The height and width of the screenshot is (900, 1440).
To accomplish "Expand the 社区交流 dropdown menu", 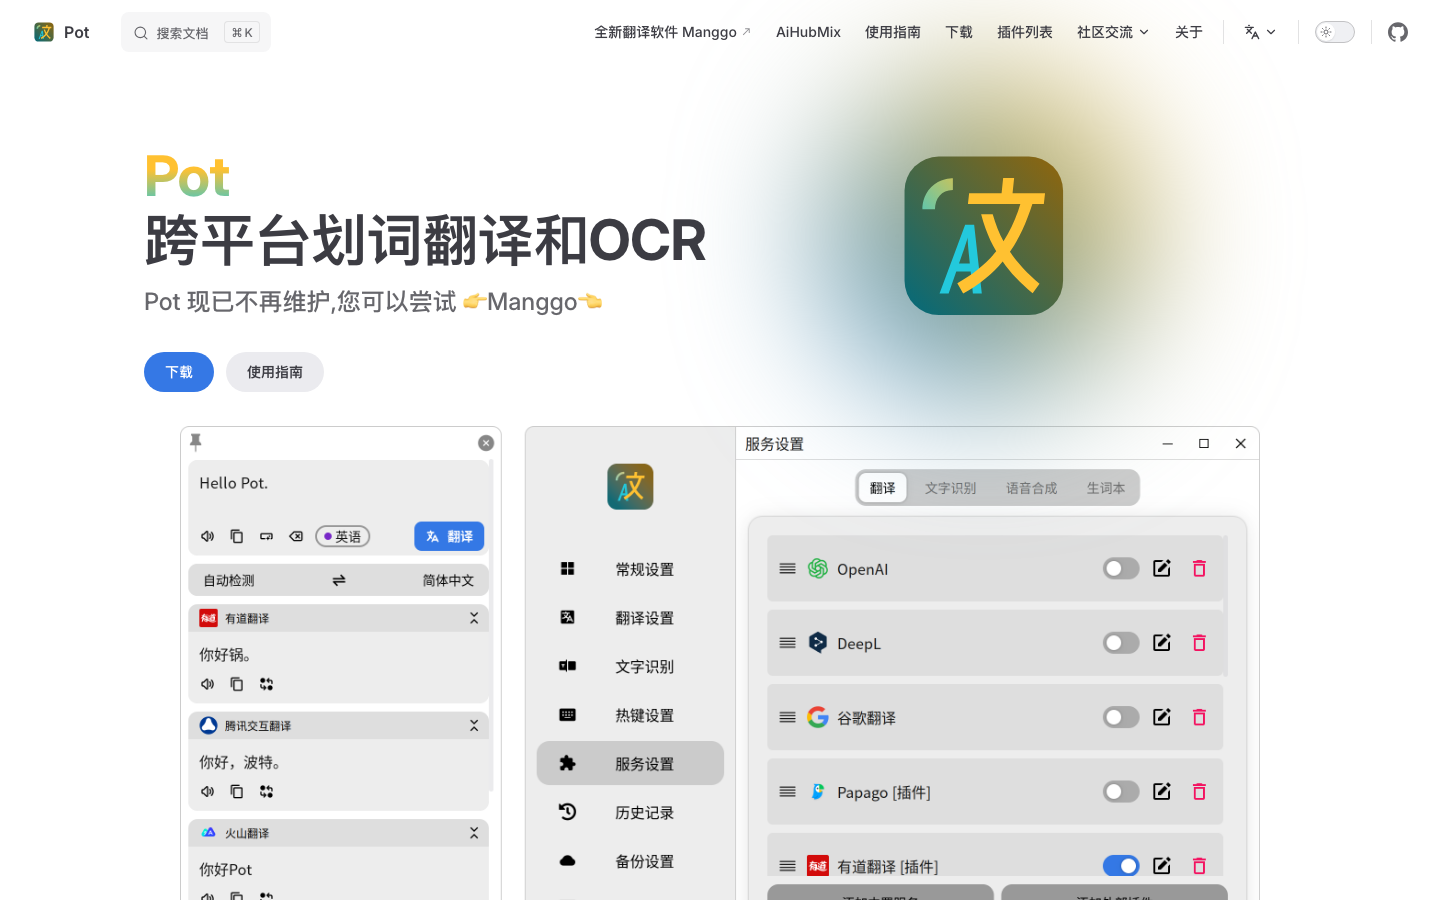I will point(1113,32).
